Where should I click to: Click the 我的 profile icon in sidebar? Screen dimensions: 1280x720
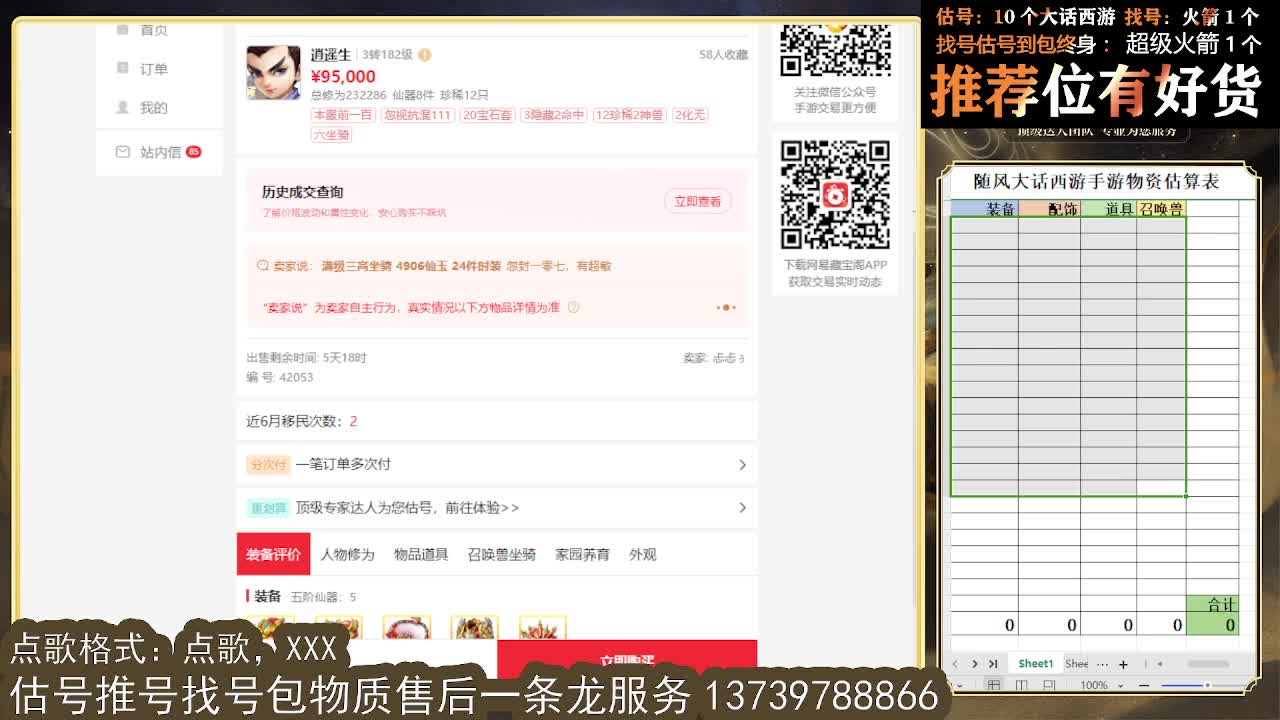point(122,107)
